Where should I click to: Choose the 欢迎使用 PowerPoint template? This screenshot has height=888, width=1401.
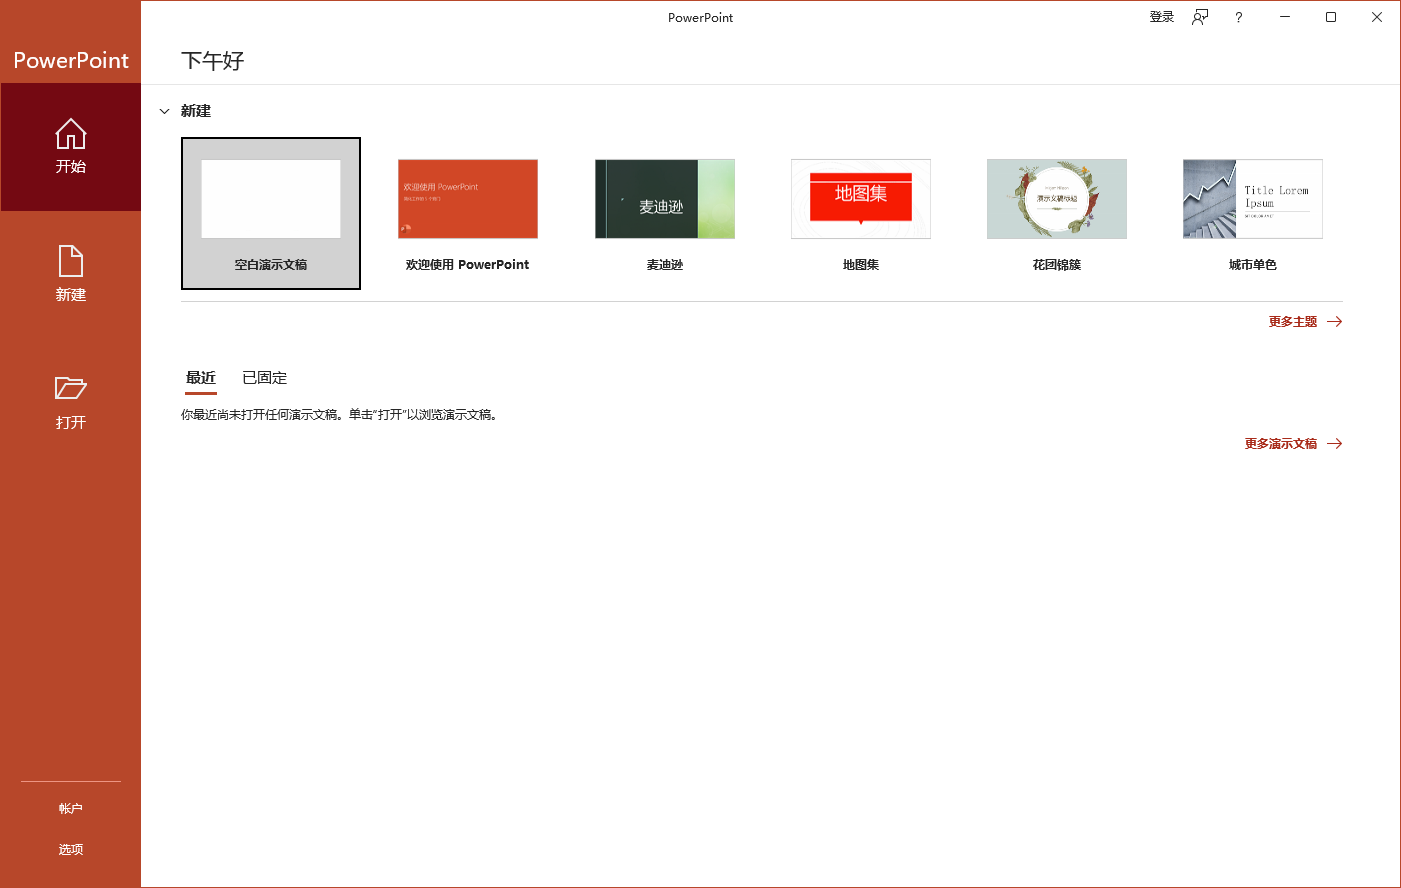point(467,200)
